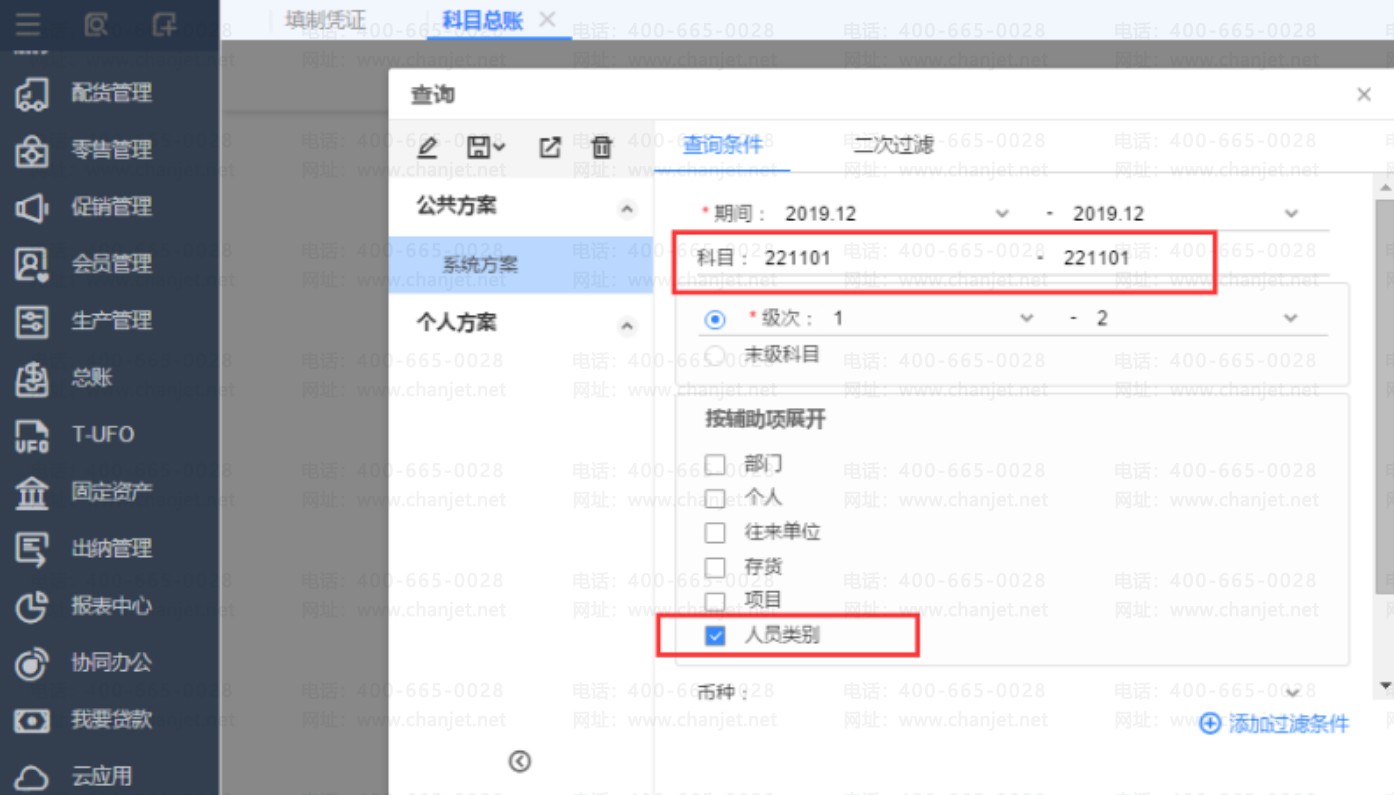Open the 期间 end period dropdown

pos(1291,213)
